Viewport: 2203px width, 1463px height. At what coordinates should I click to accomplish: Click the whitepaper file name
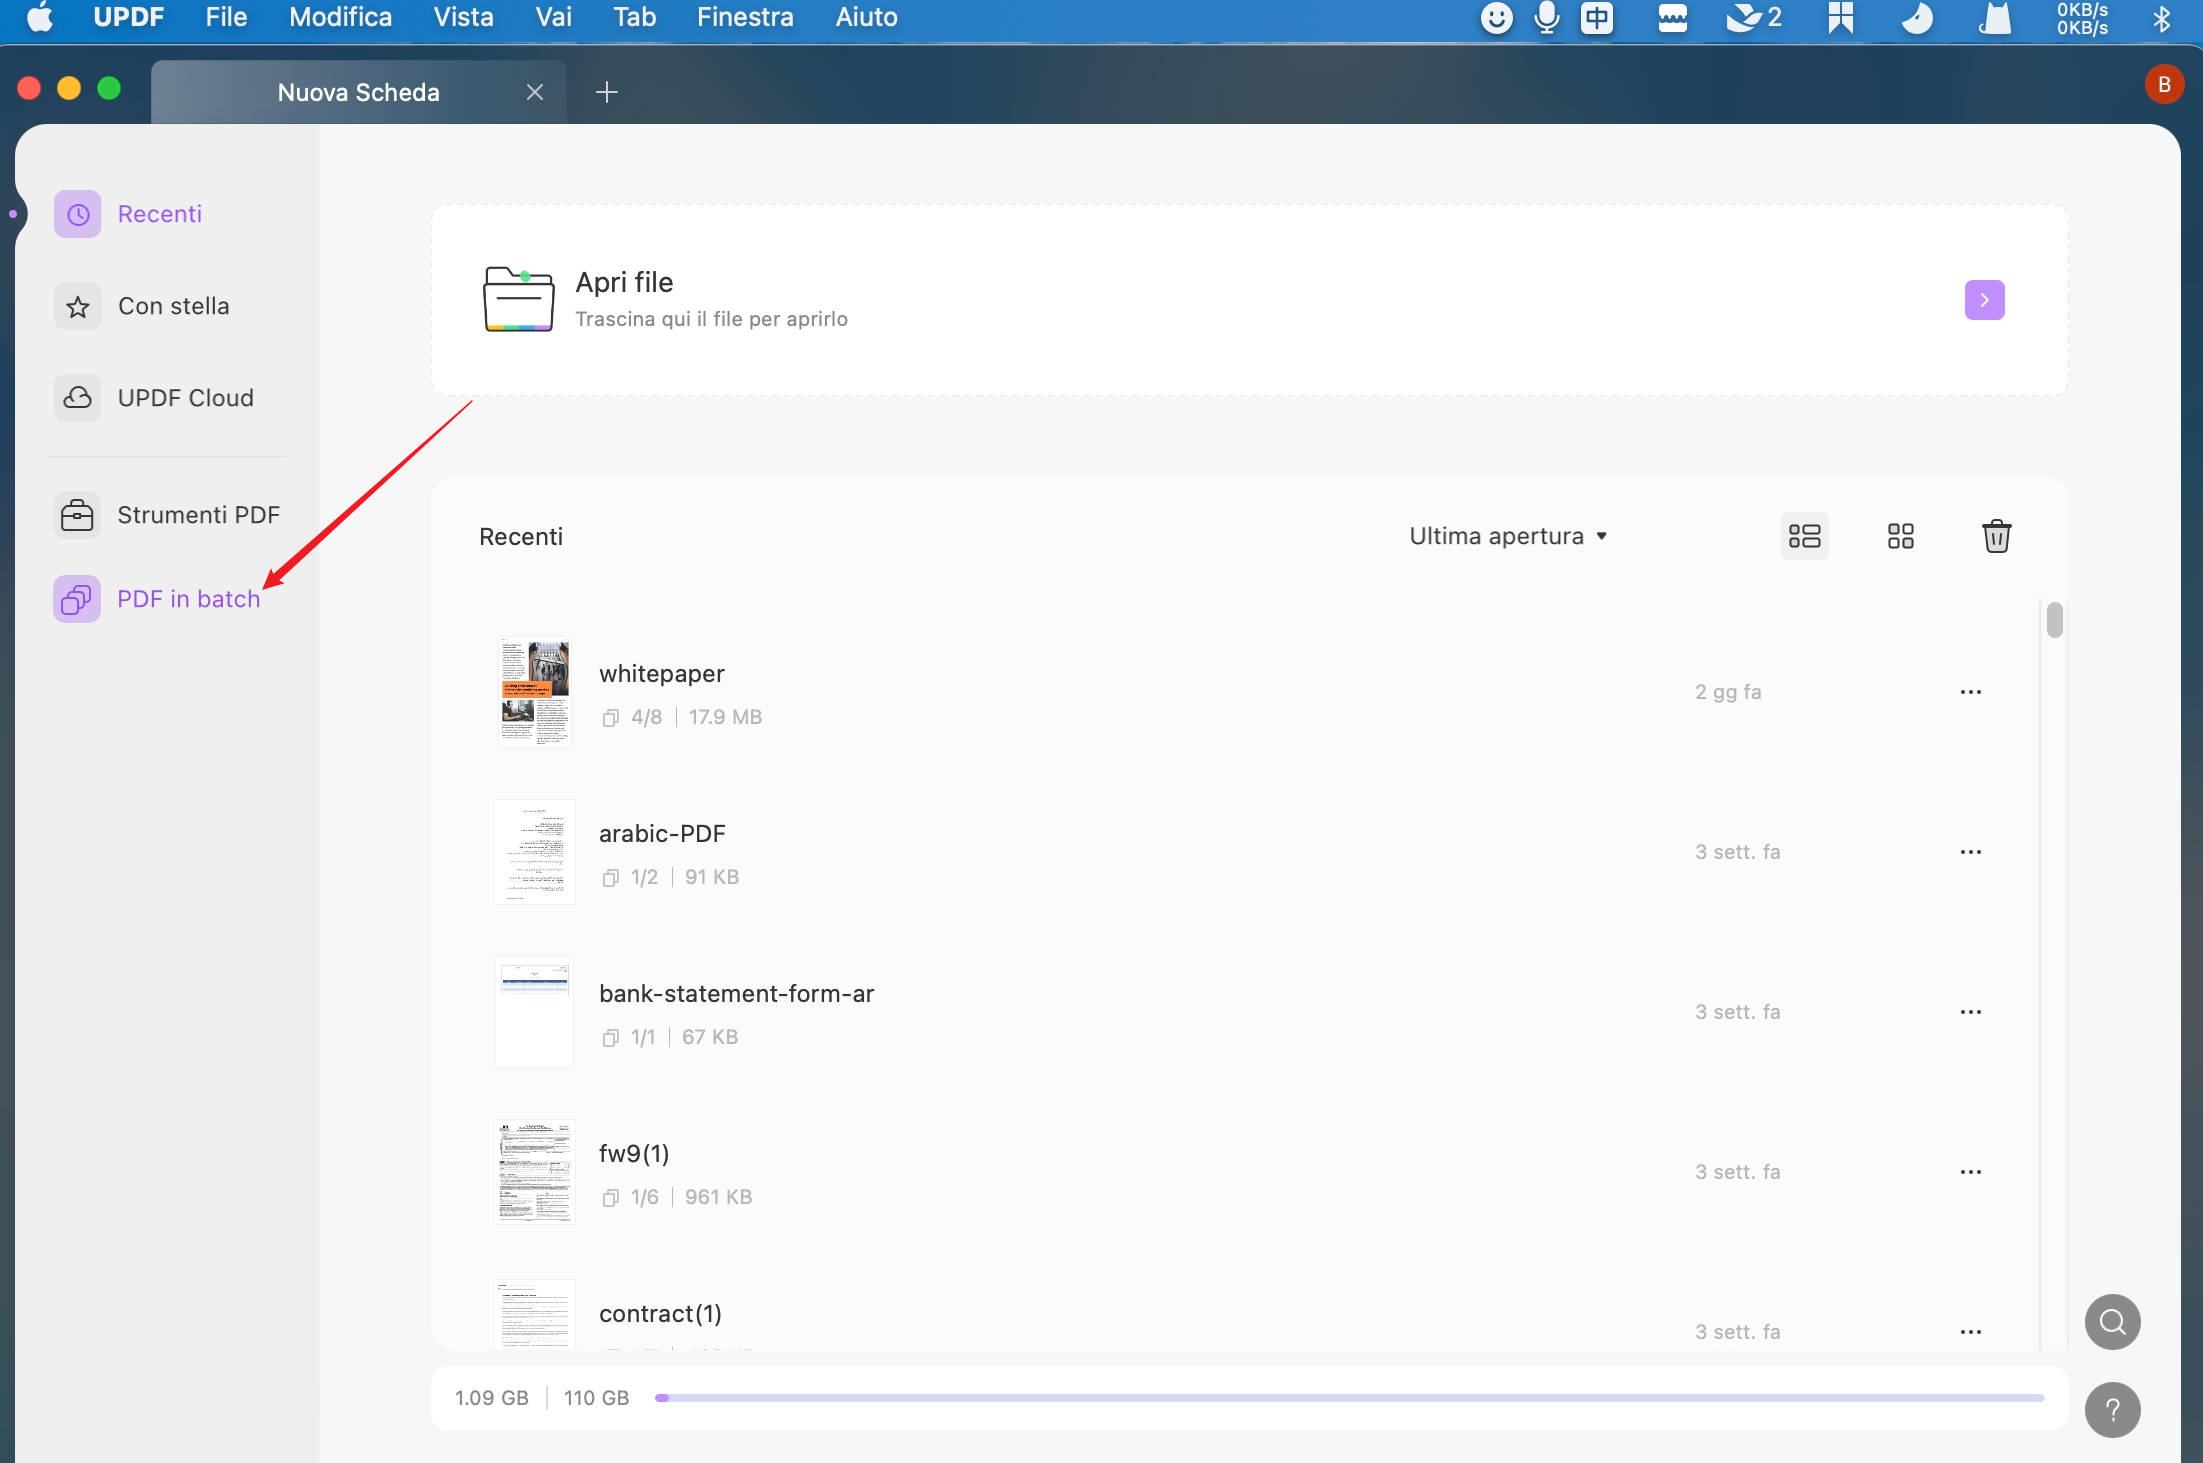661,674
